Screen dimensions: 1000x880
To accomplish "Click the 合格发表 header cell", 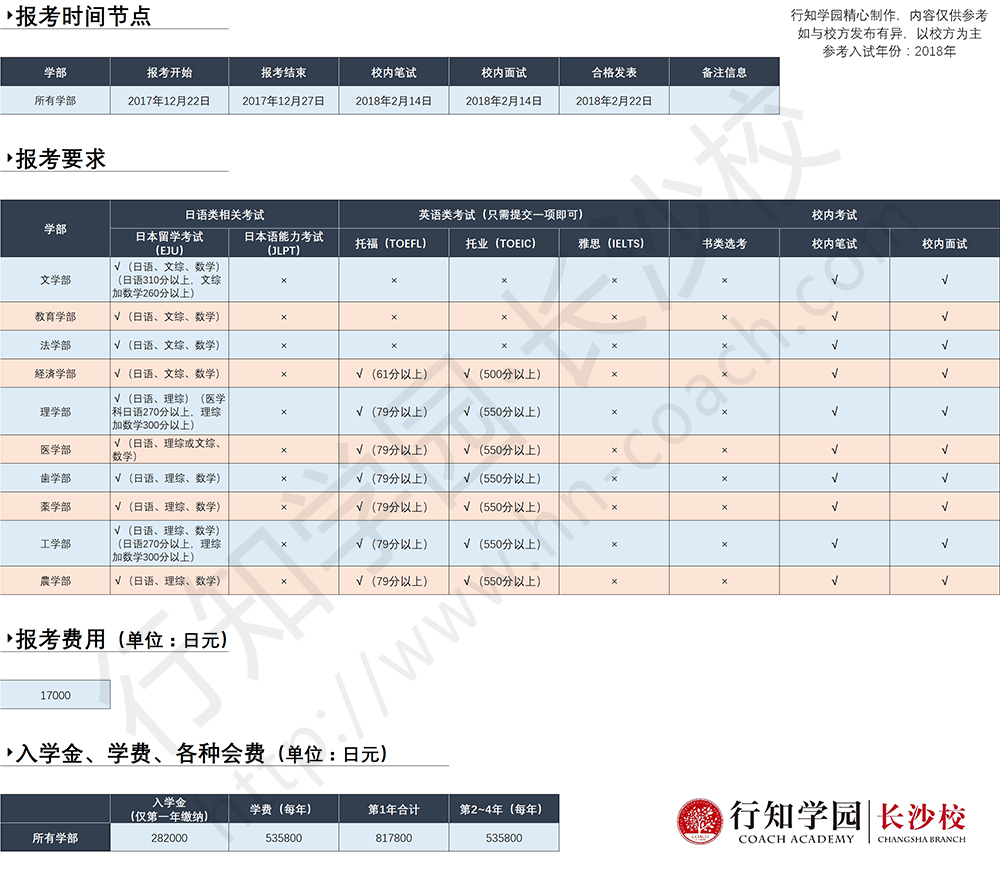I will (614, 73).
